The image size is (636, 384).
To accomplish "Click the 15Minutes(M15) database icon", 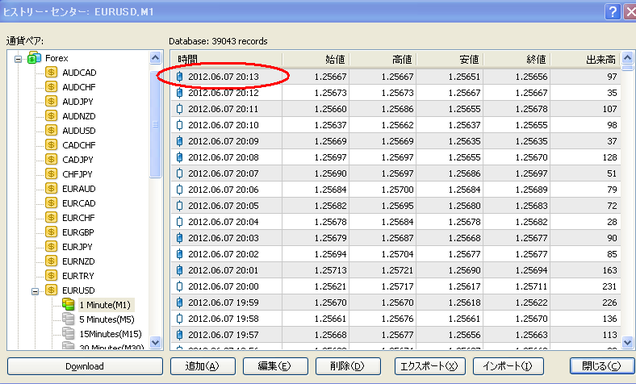I will click(x=68, y=334).
